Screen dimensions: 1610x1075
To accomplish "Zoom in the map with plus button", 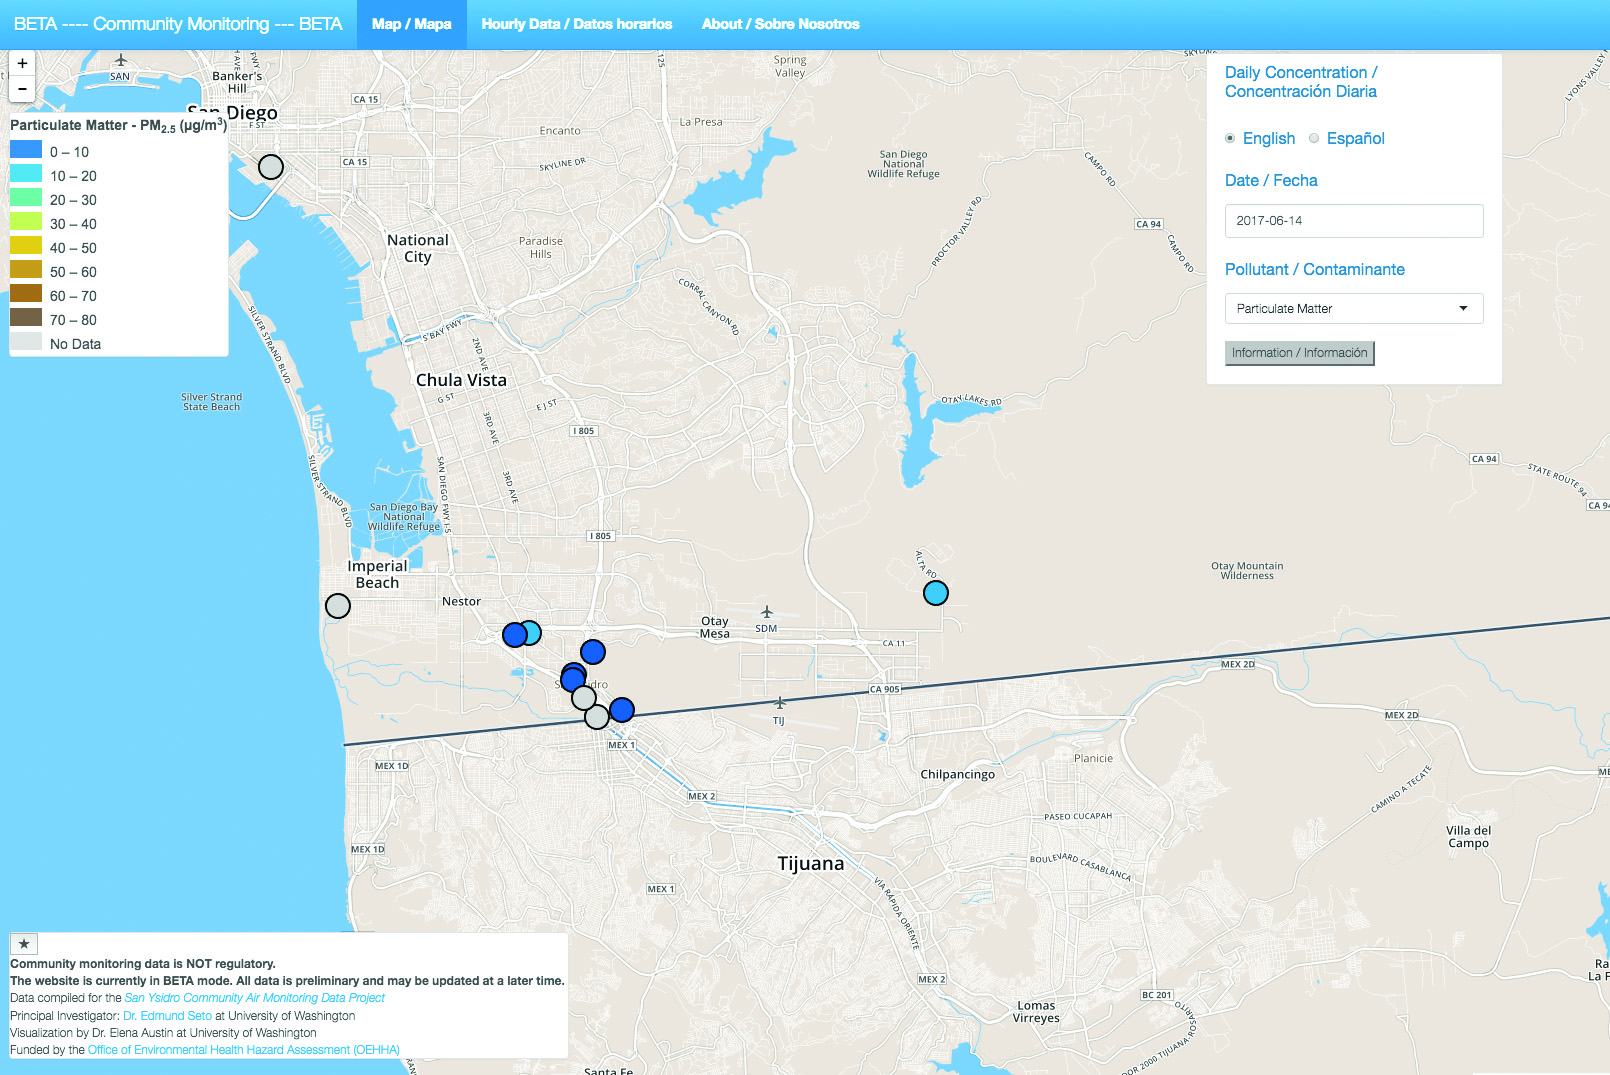I will (22, 63).
